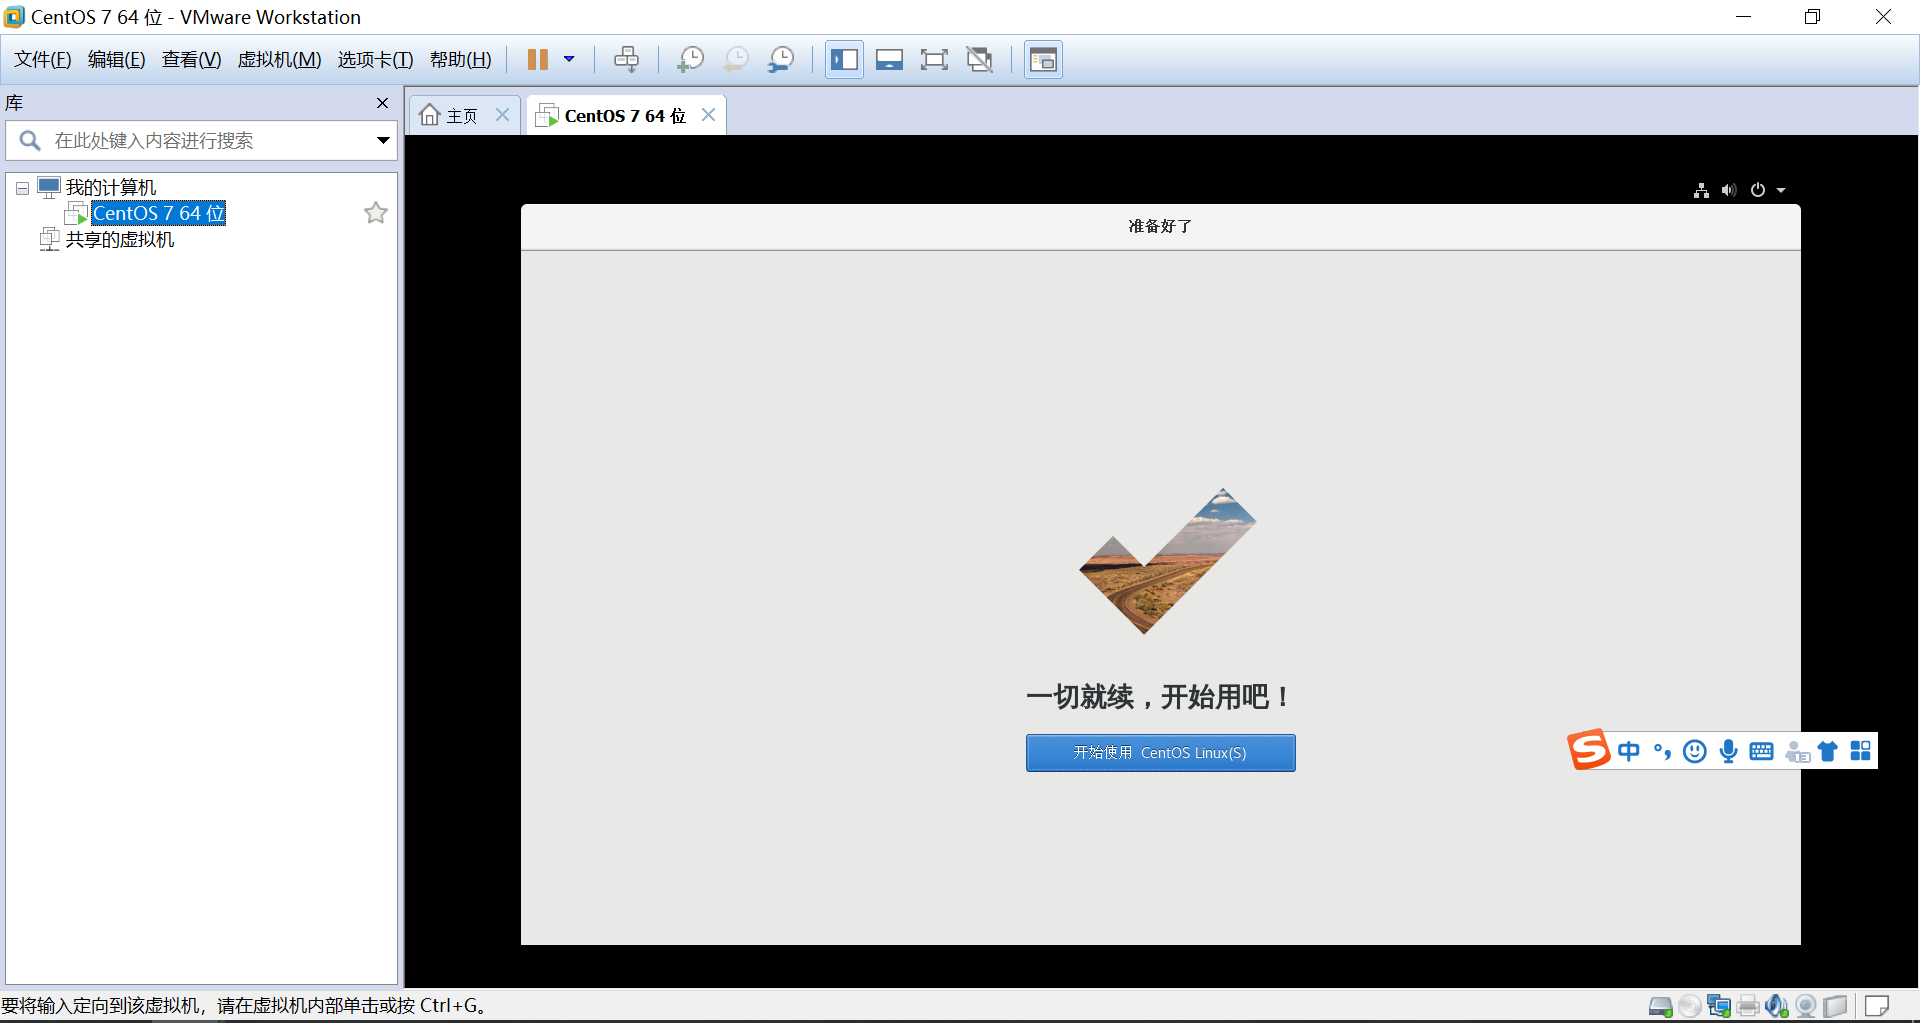This screenshot has height=1023, width=1920.
Task: Switch to the 主页 tab
Action: 460,114
